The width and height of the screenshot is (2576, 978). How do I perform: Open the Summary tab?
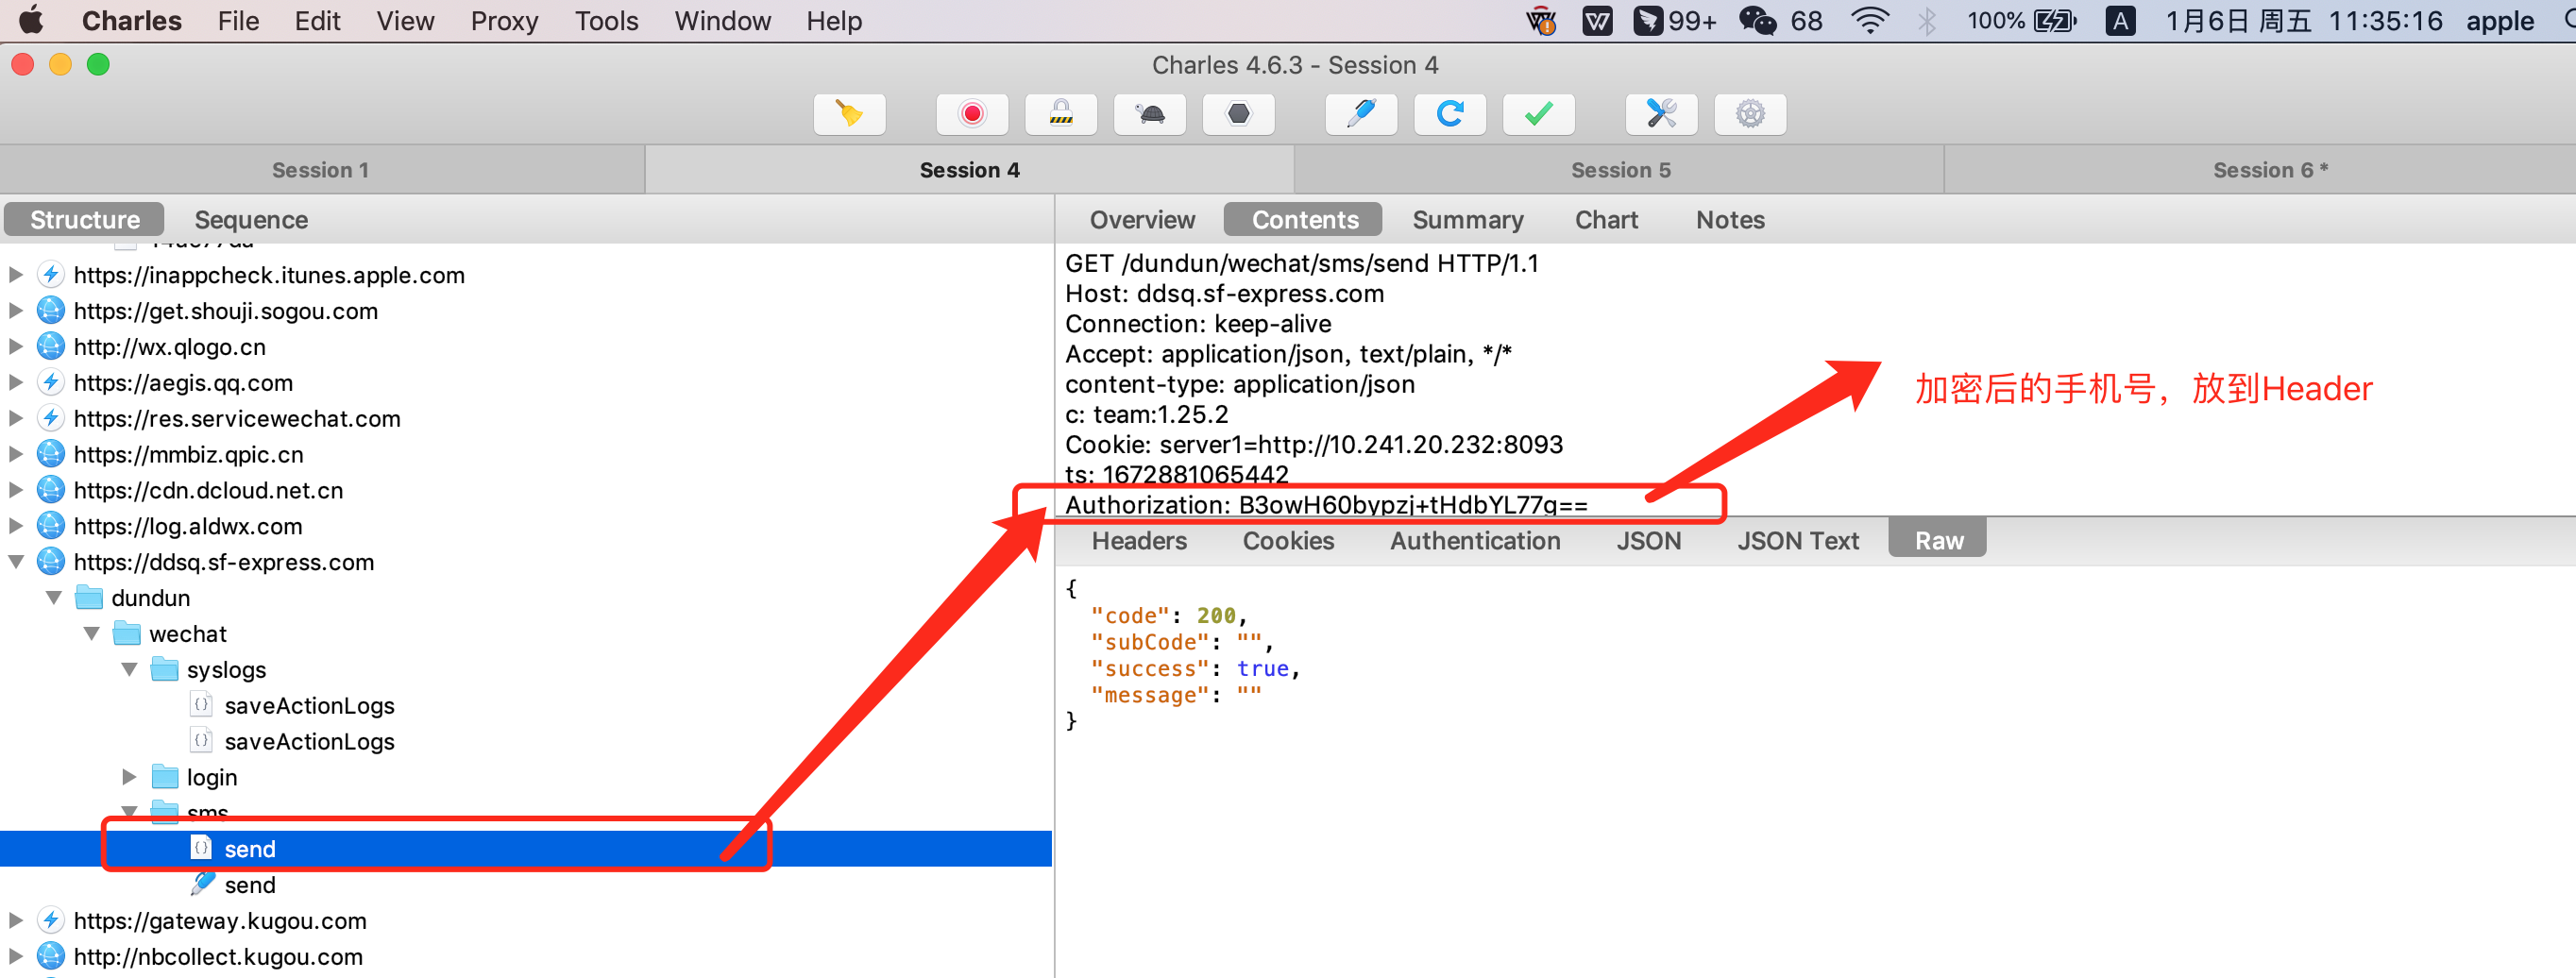(x=1468, y=220)
